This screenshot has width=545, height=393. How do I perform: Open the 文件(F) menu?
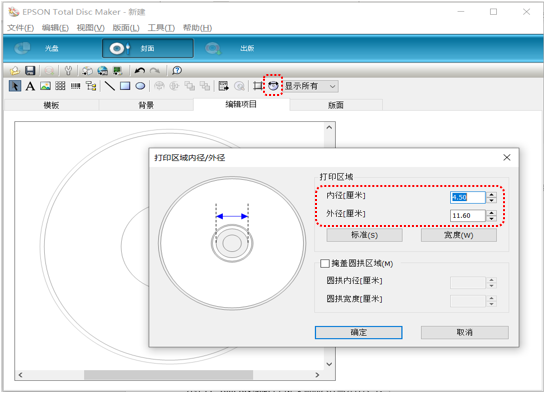click(x=21, y=28)
